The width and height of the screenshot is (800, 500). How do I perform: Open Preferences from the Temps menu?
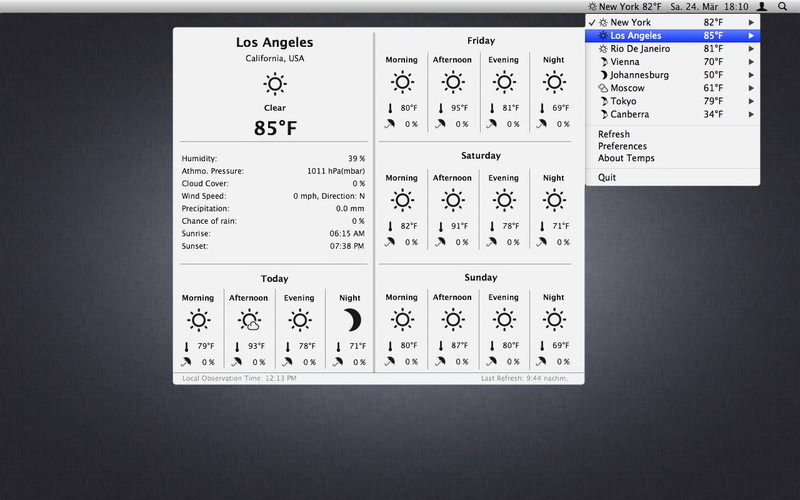[622, 146]
